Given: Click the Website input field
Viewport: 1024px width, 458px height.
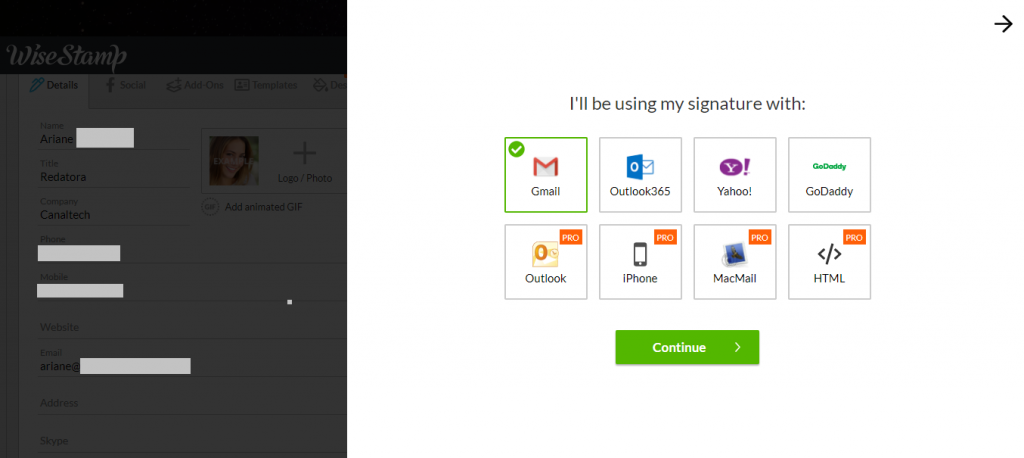Looking at the screenshot, I should click(x=192, y=327).
